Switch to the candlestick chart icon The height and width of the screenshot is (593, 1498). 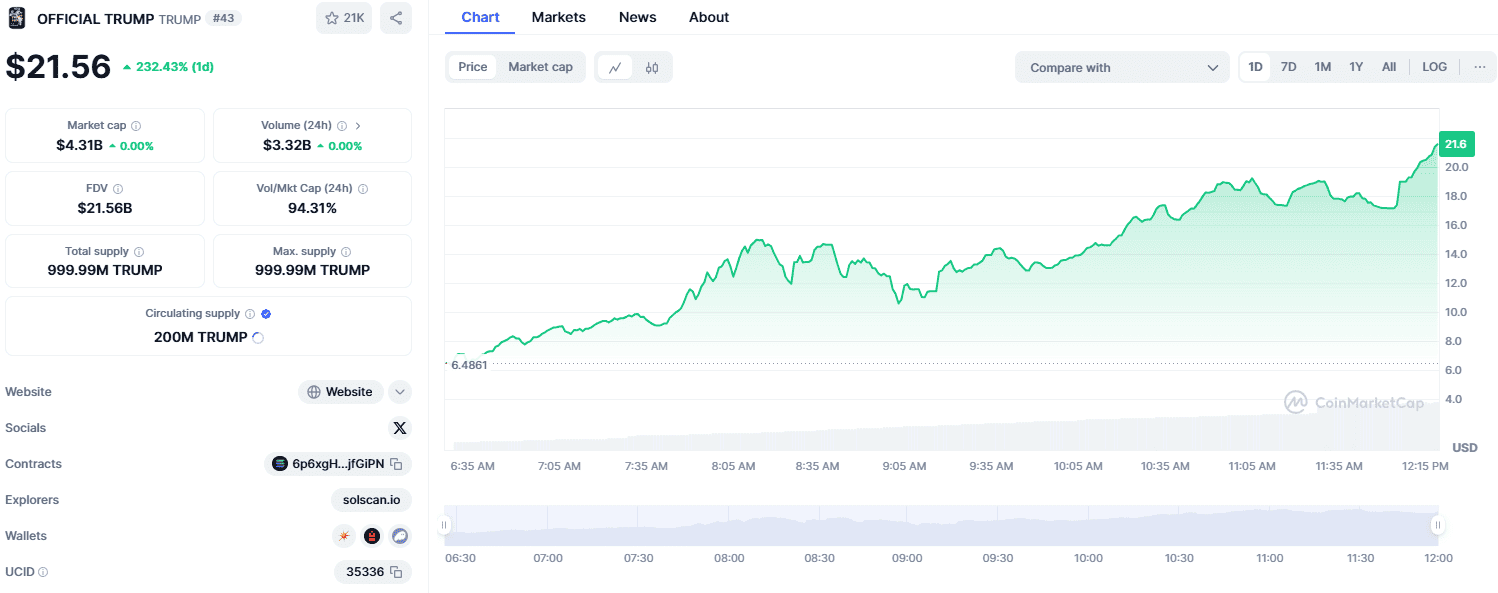pos(652,68)
